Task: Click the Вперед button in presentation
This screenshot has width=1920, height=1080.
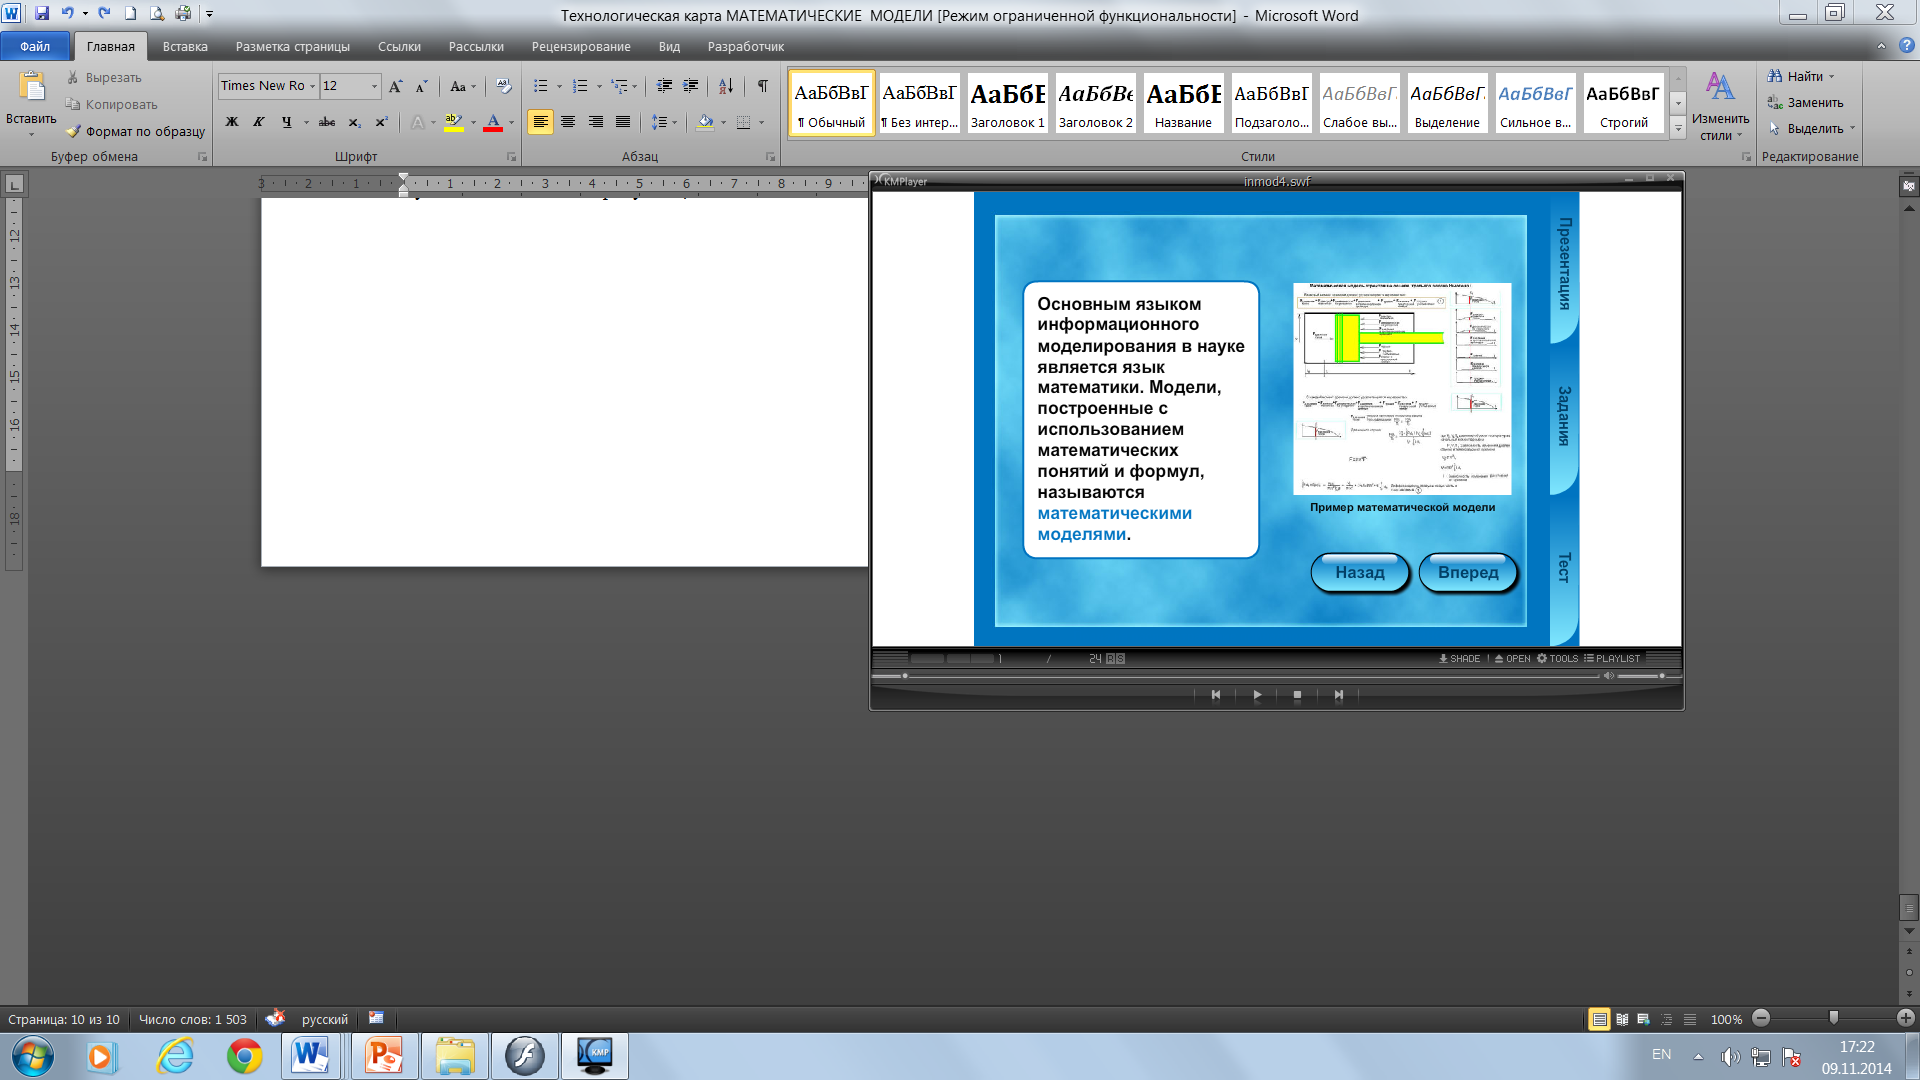Action: (x=1469, y=572)
